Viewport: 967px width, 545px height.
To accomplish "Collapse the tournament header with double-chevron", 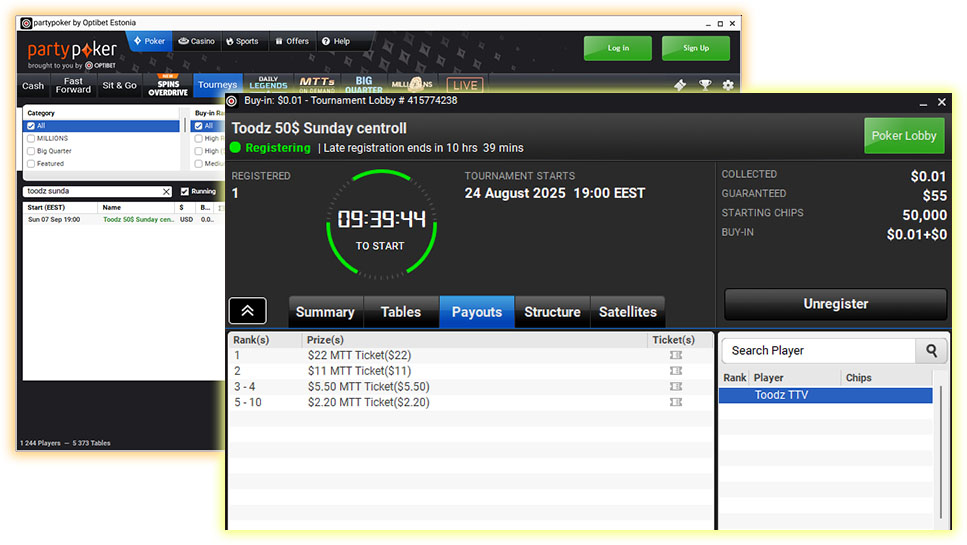I will tap(247, 311).
